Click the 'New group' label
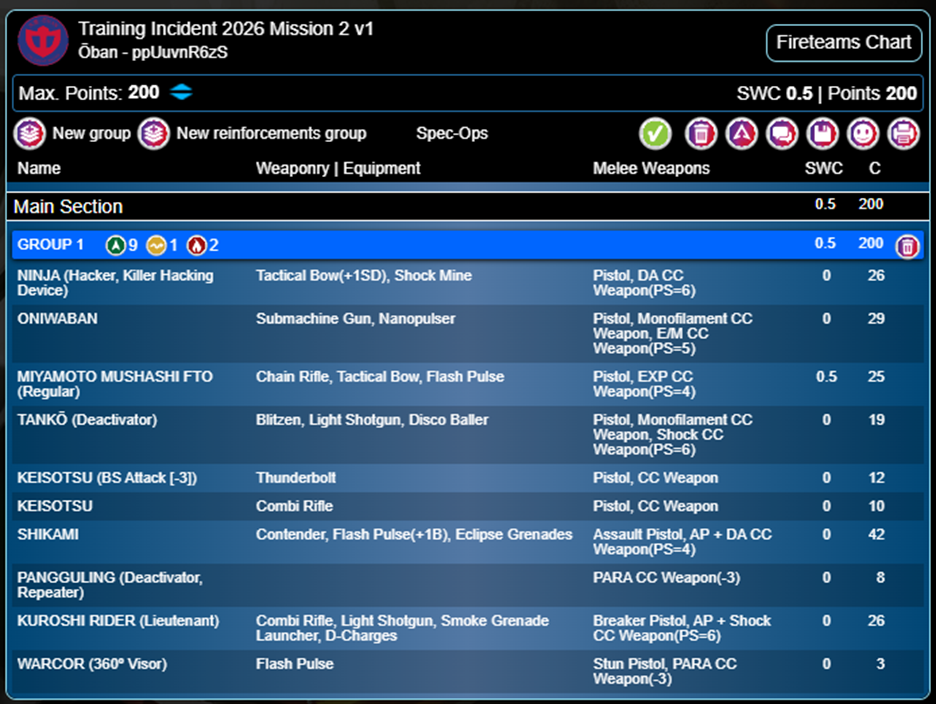 [91, 133]
